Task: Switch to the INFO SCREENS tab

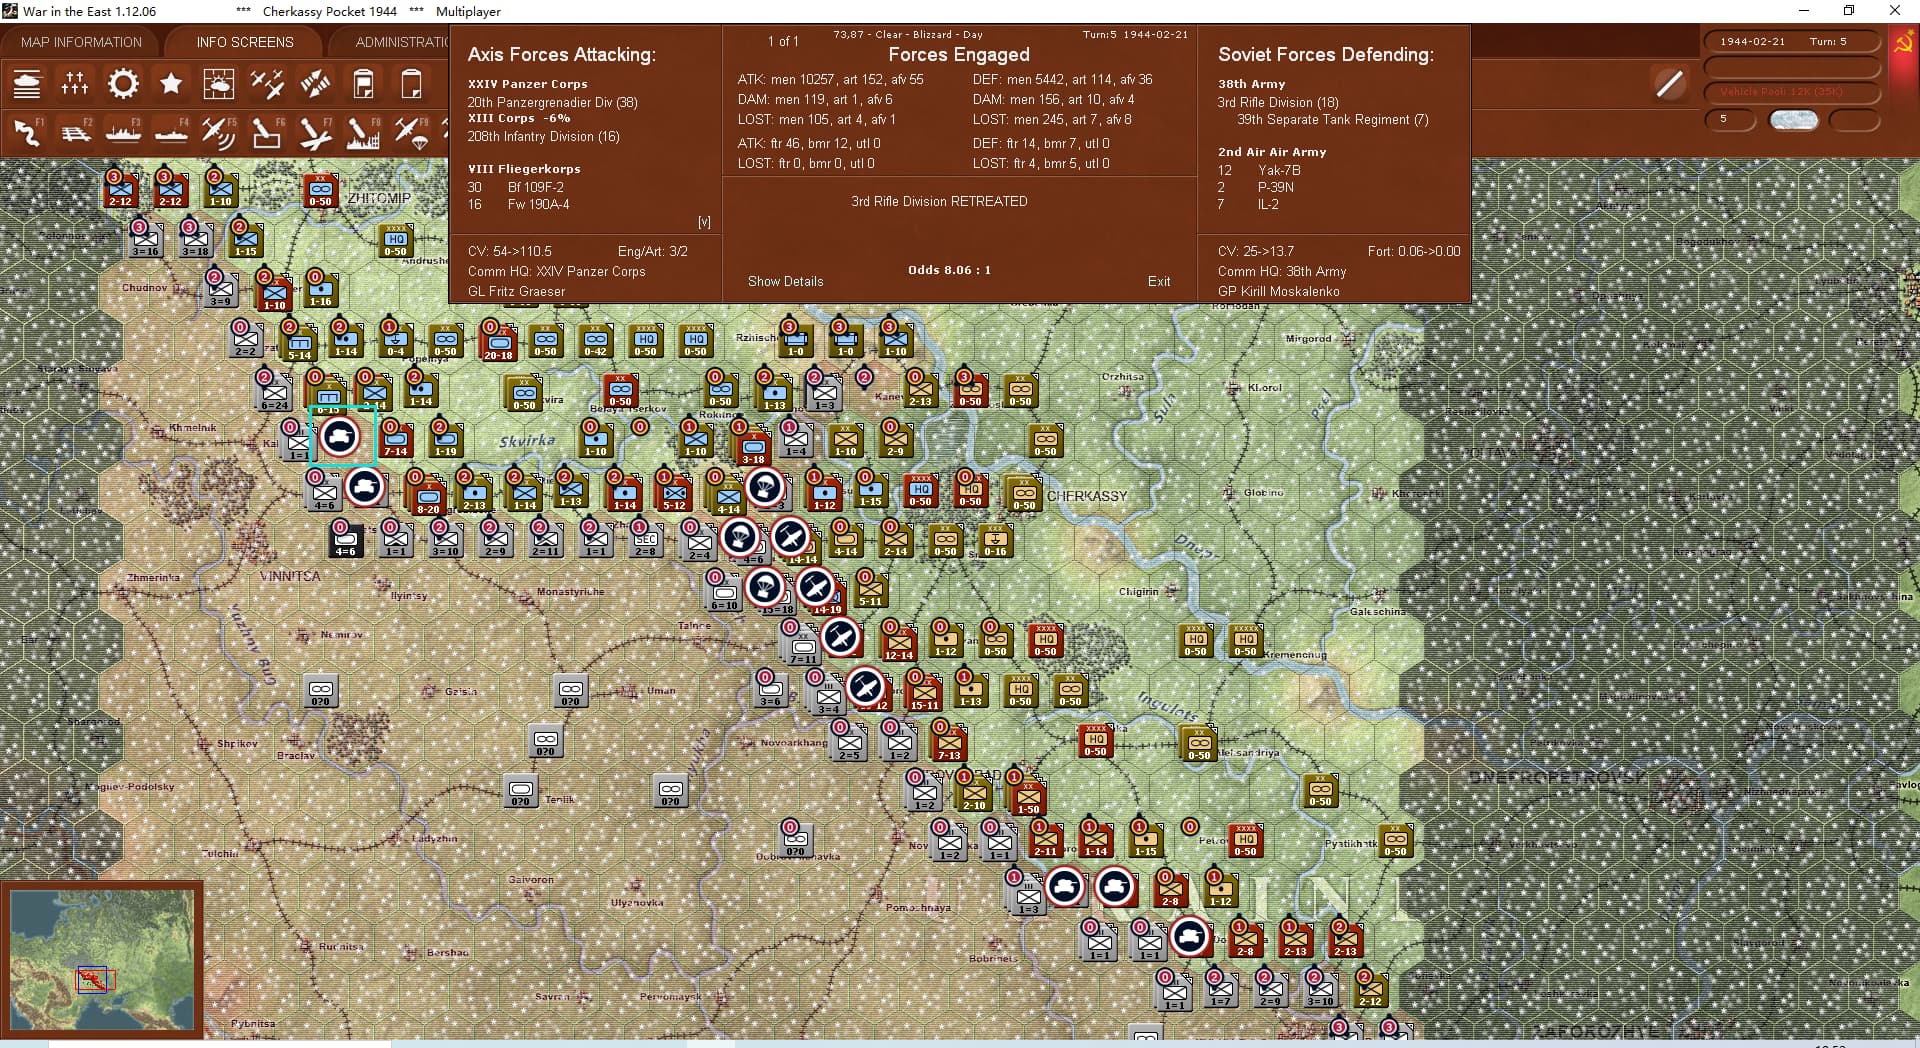Action: pyautogui.click(x=245, y=42)
